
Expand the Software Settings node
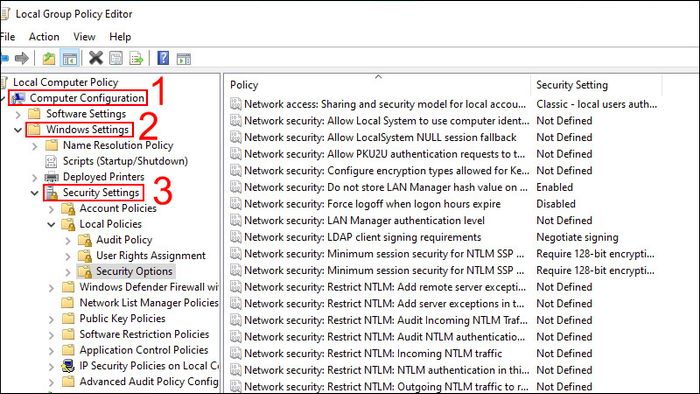[x=18, y=114]
